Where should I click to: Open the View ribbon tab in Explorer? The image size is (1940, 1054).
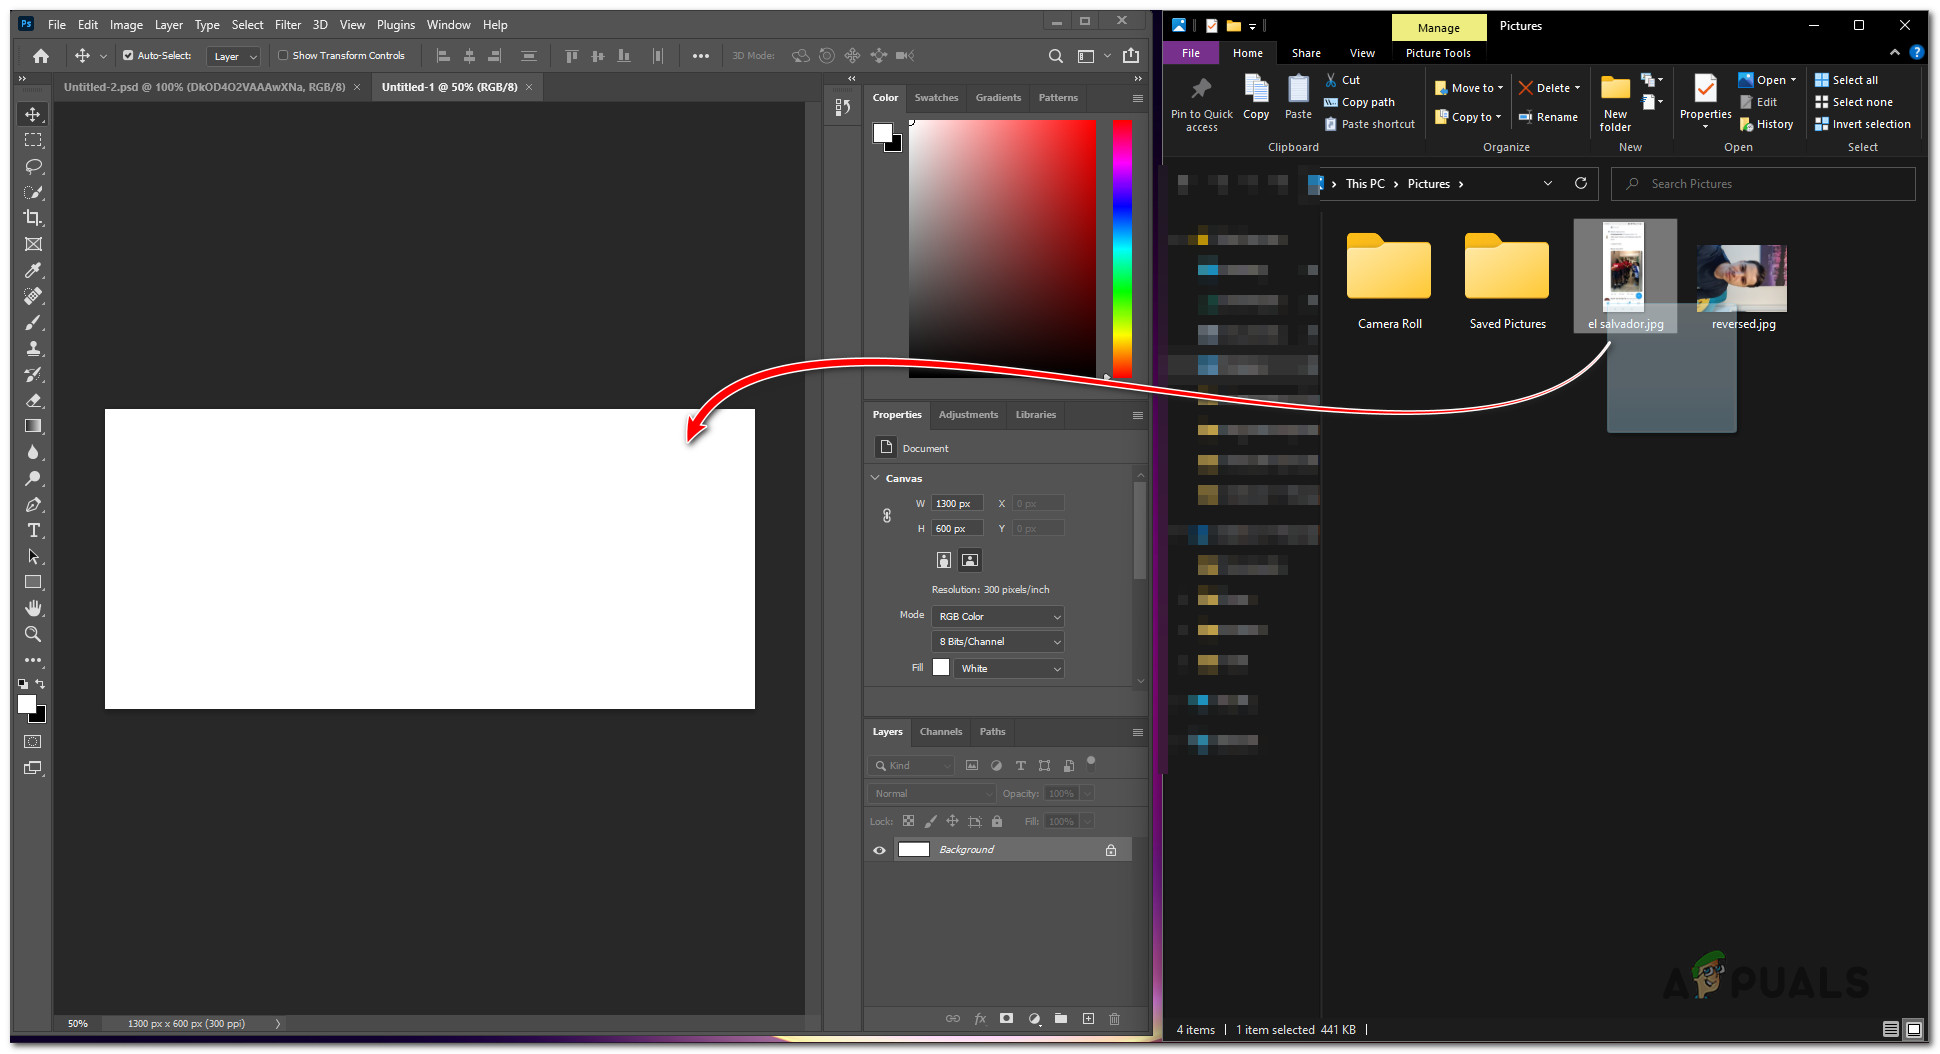(1362, 54)
